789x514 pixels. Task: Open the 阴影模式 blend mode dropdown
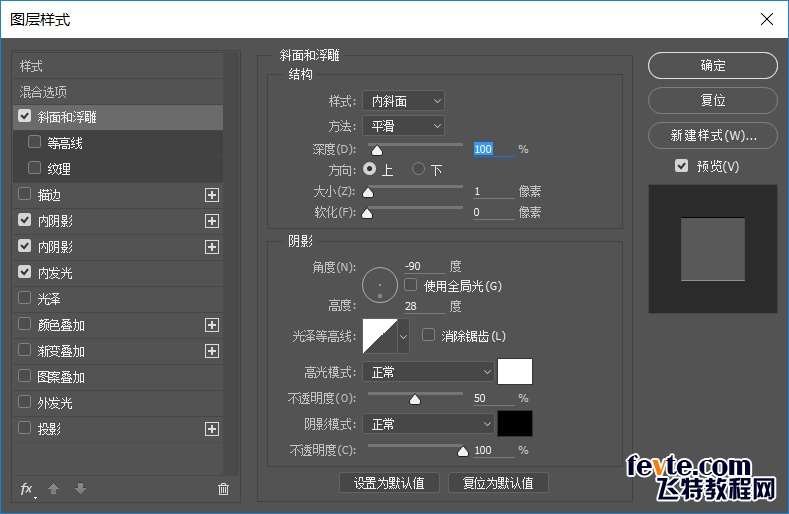[x=428, y=424]
